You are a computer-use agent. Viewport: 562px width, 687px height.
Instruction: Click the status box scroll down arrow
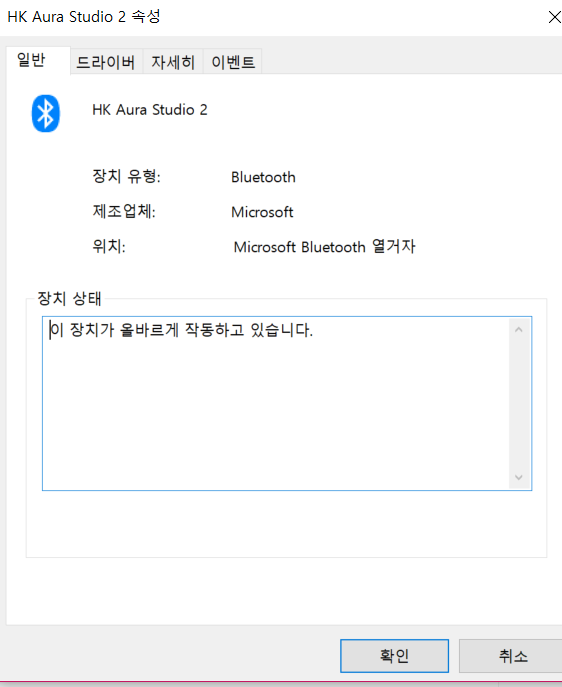click(519, 477)
